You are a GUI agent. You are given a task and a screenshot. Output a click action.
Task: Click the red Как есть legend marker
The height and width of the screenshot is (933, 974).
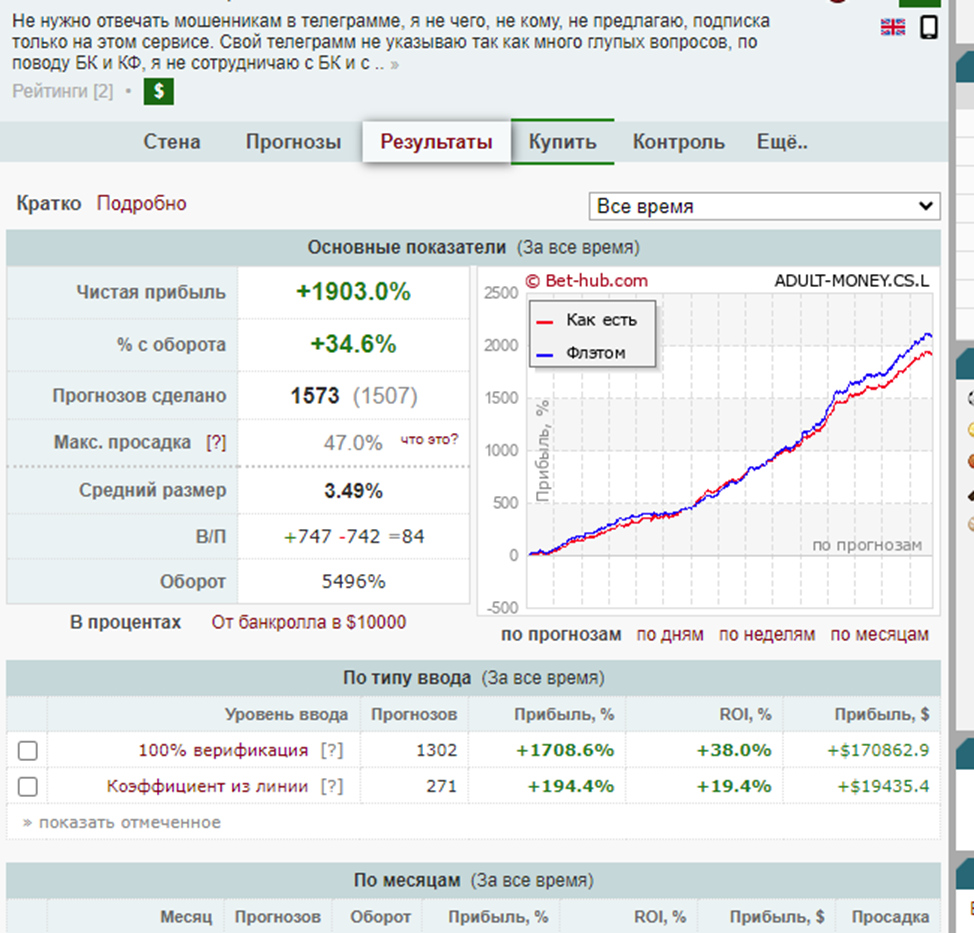pyautogui.click(x=545, y=321)
